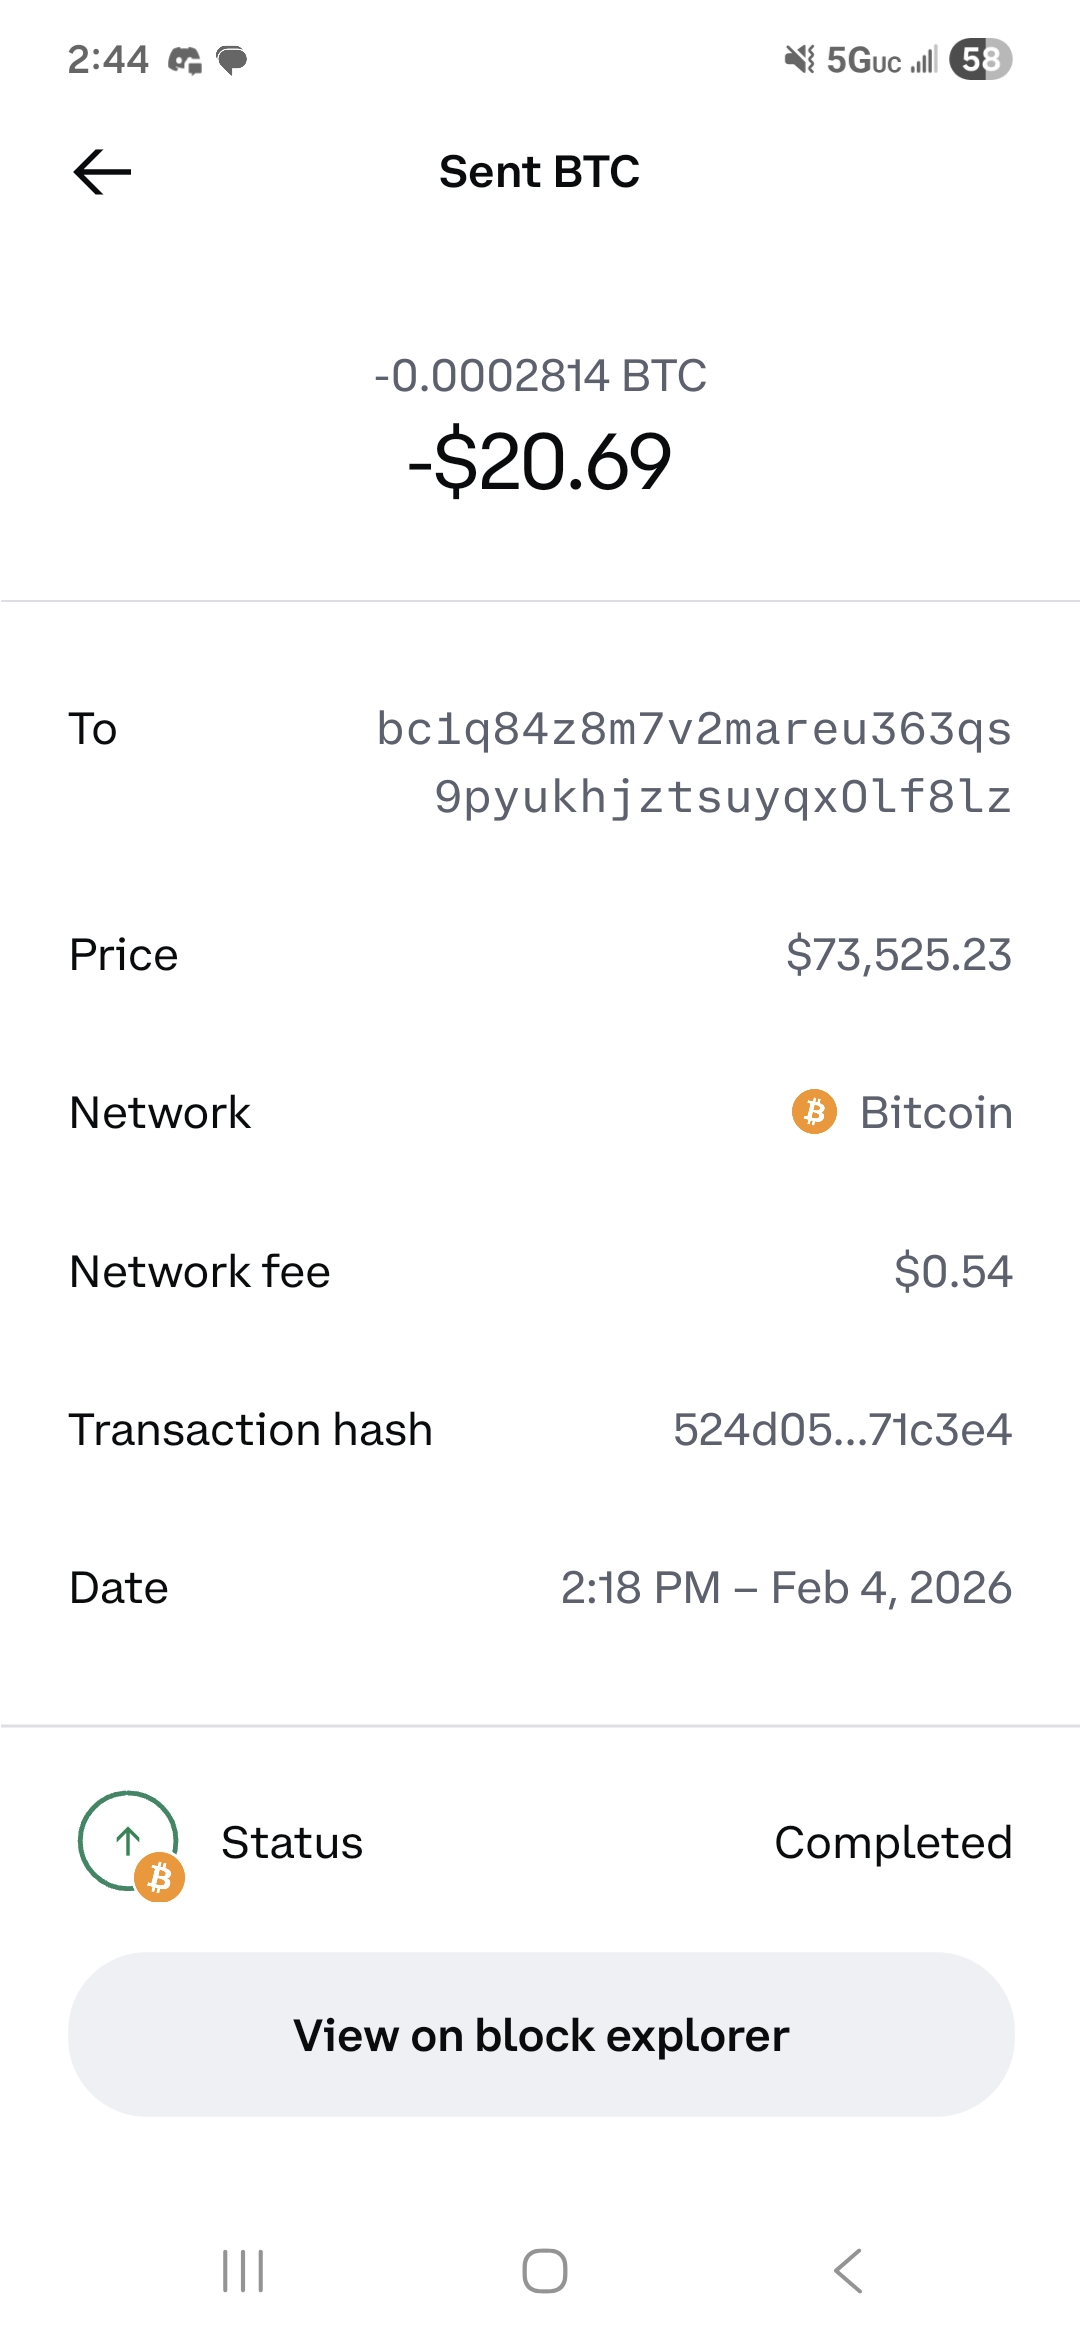This screenshot has width=1080, height=2340.
Task: Tap the sent status arrow icon
Action: coord(129,1841)
